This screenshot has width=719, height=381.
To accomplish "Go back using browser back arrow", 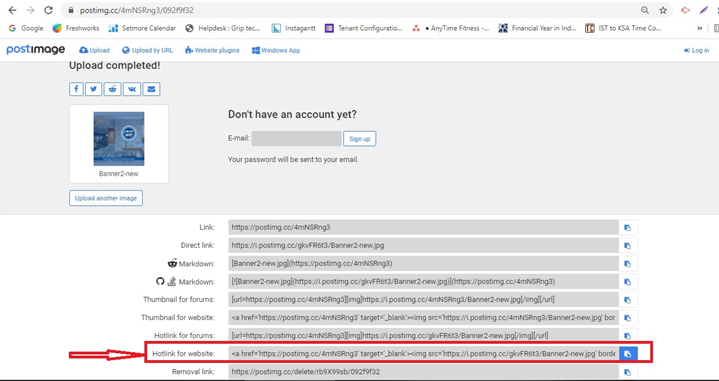I will [x=12, y=10].
